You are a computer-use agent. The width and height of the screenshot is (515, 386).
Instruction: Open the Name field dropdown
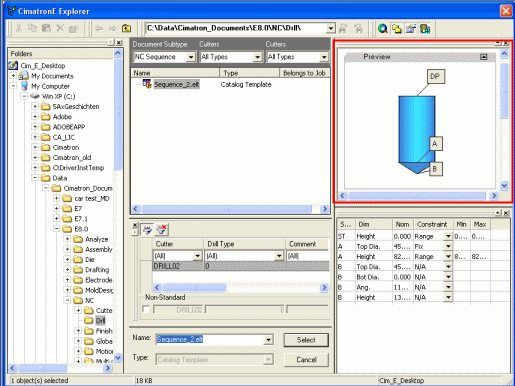(x=268, y=340)
